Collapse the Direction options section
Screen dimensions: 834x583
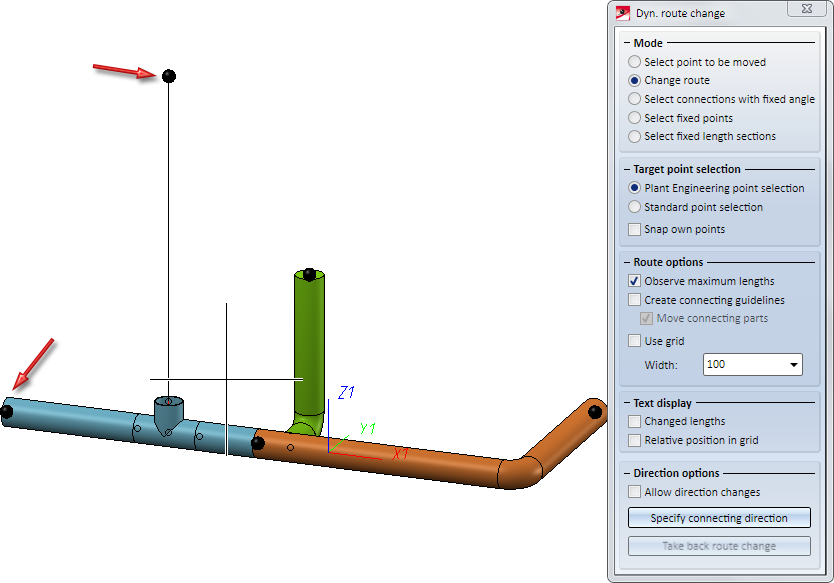tap(627, 473)
